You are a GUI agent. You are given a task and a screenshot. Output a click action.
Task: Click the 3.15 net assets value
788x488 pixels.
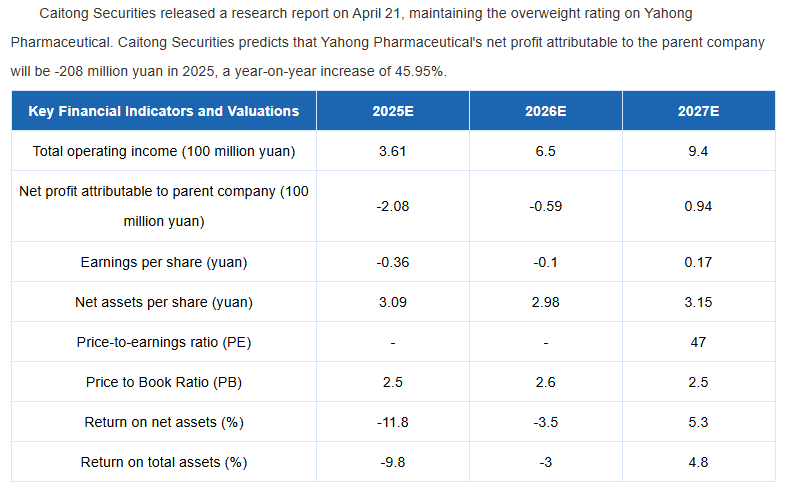699,303
